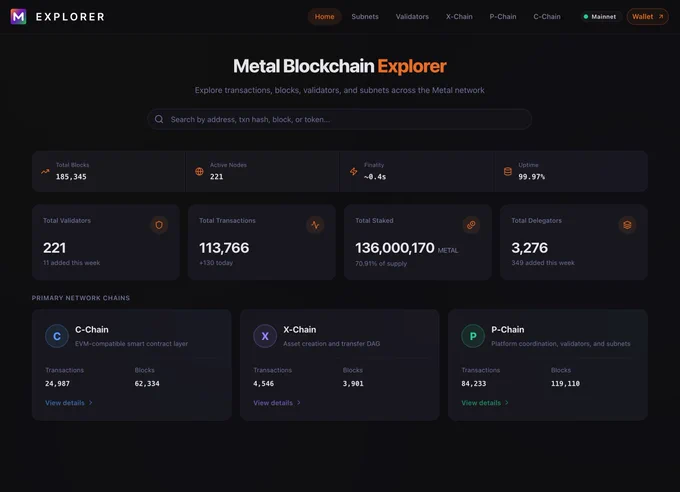Click the X-Chain card title
Viewport: 680px width, 492px height.
(300, 330)
